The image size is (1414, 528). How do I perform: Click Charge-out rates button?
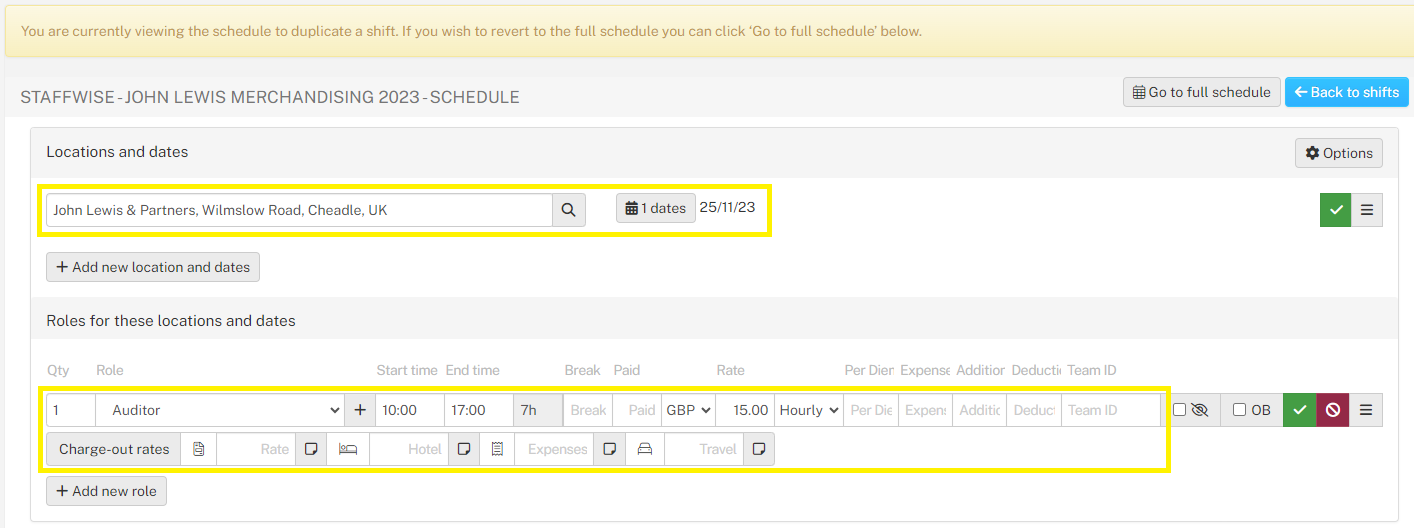[114, 449]
